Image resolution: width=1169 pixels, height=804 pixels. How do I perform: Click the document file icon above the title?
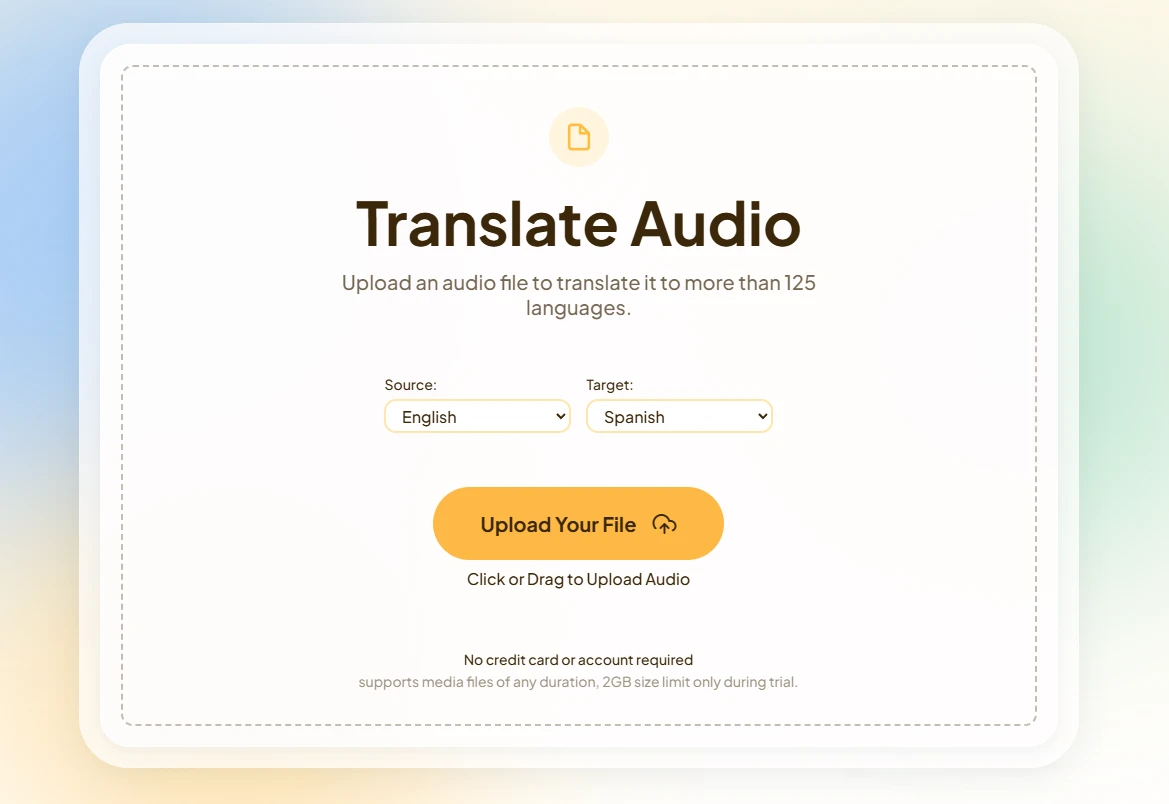(x=578, y=137)
